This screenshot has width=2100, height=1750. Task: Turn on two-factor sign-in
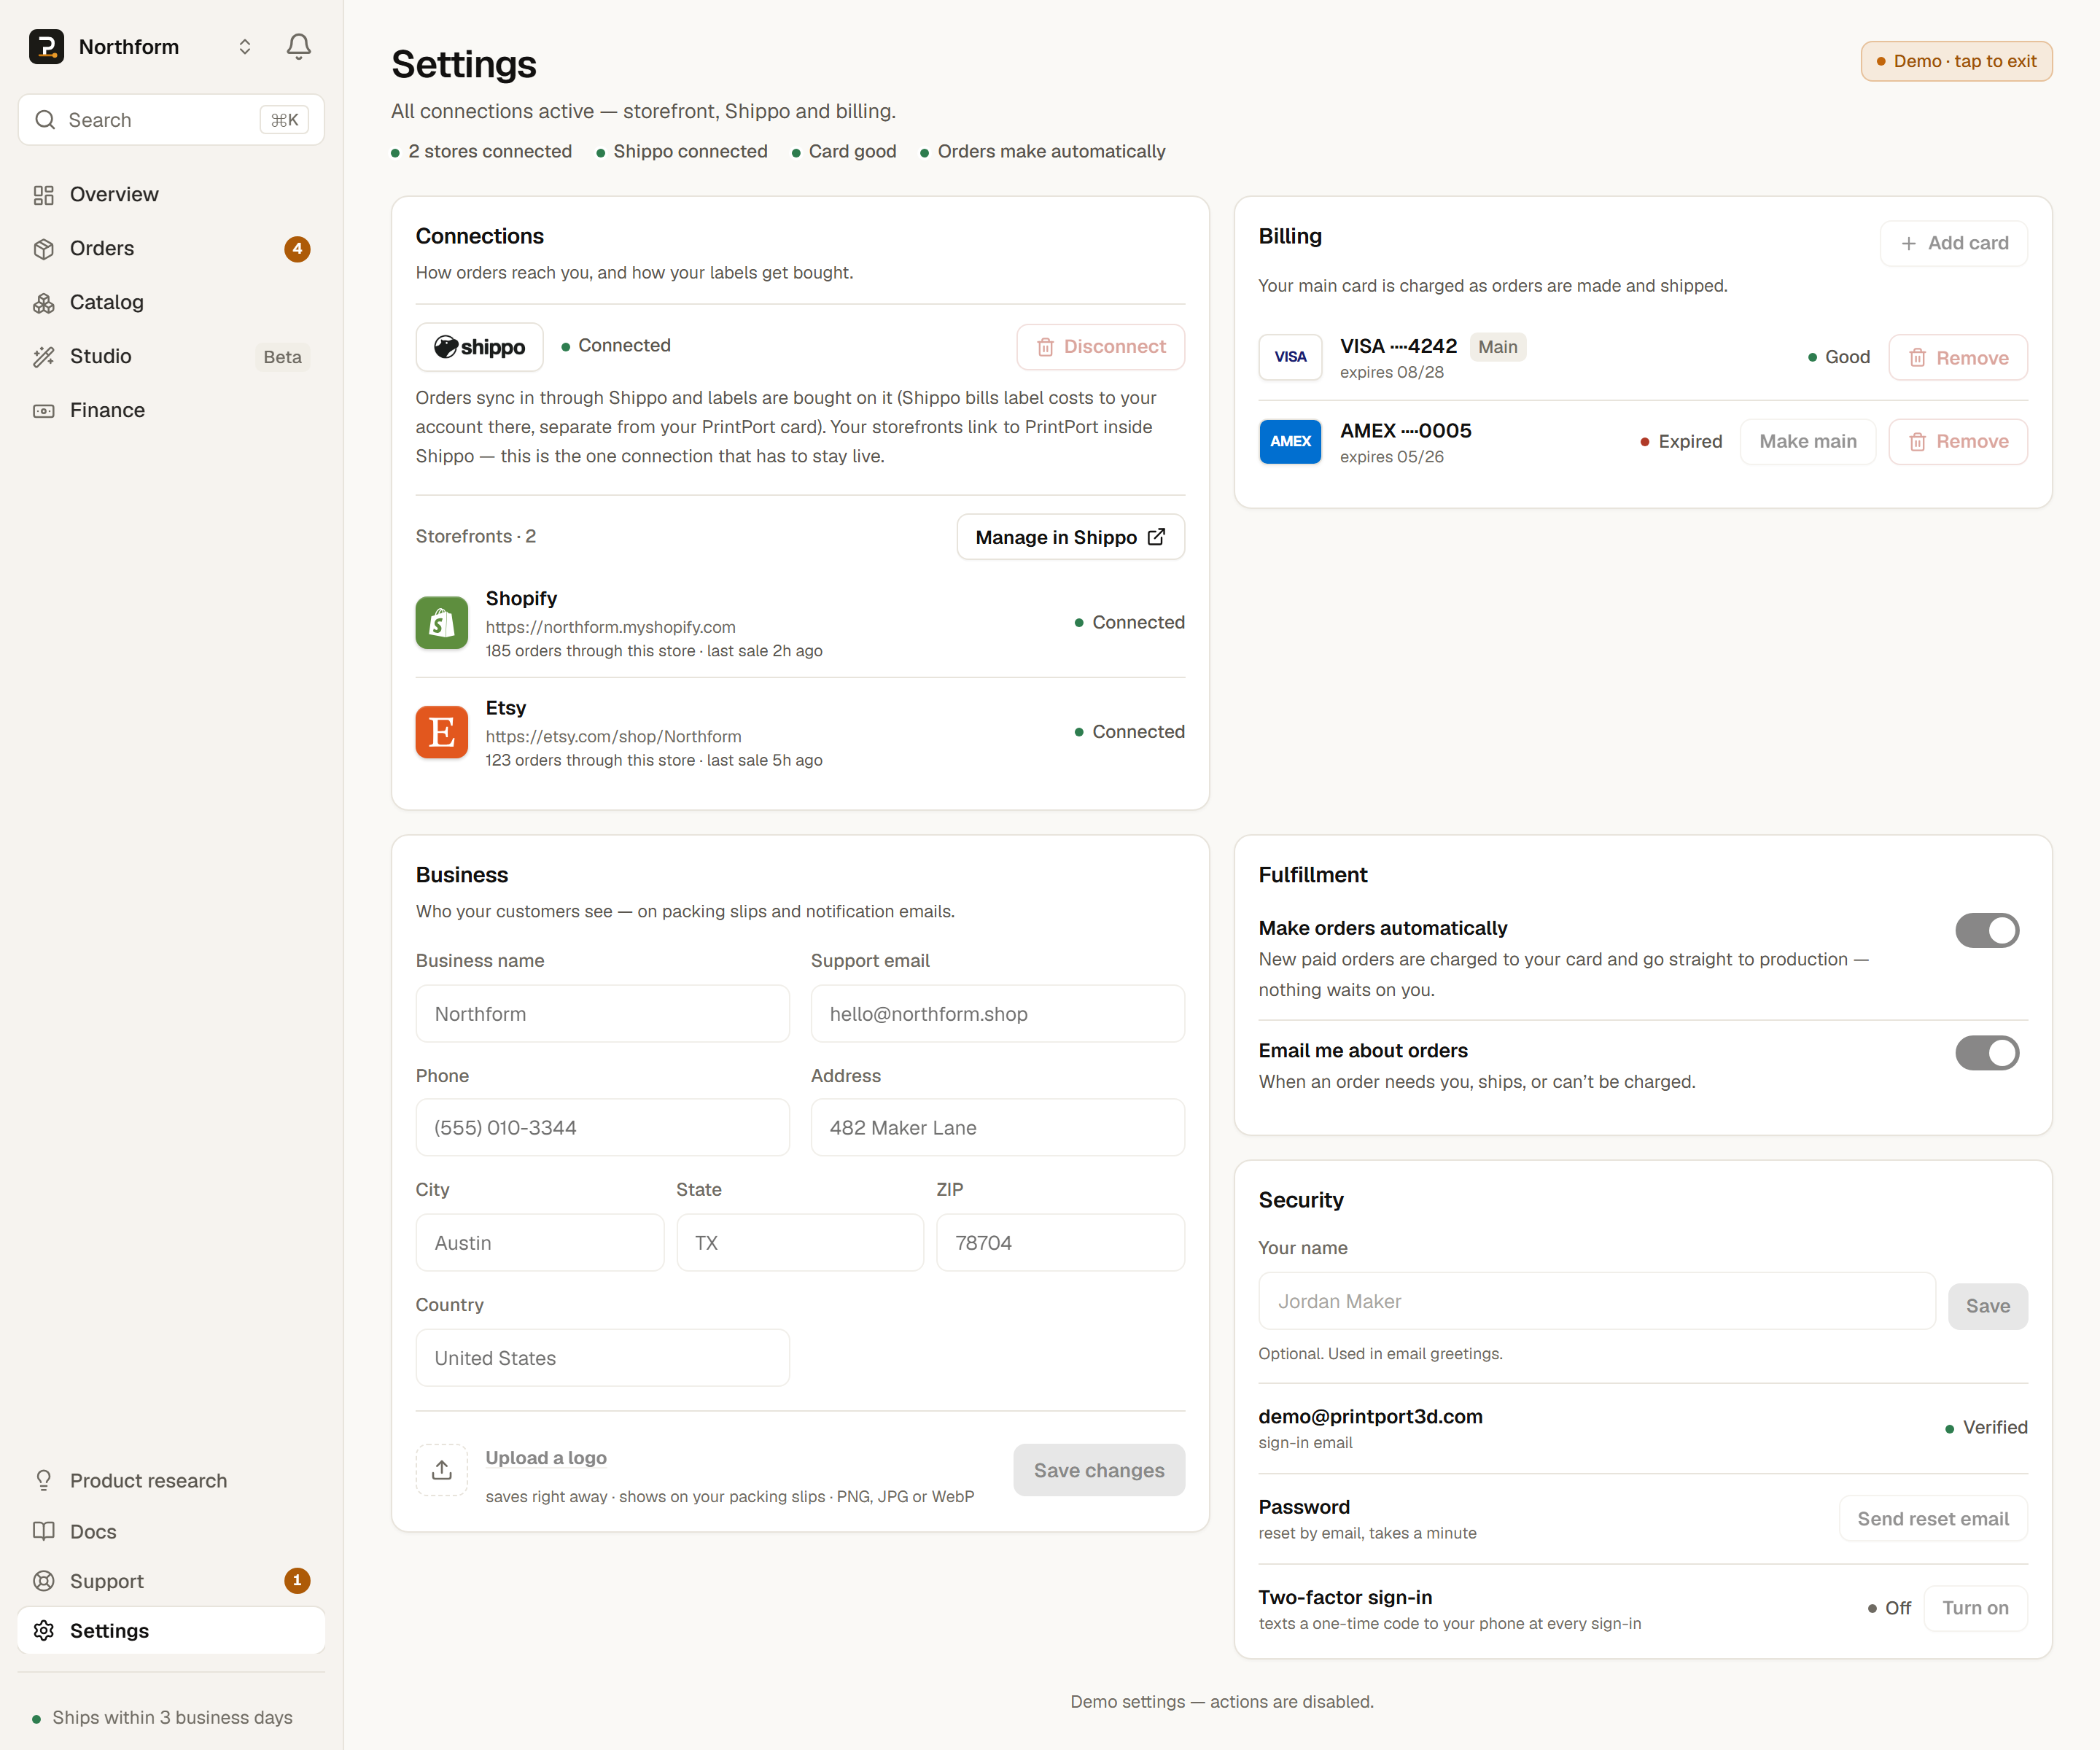pyautogui.click(x=1975, y=1608)
